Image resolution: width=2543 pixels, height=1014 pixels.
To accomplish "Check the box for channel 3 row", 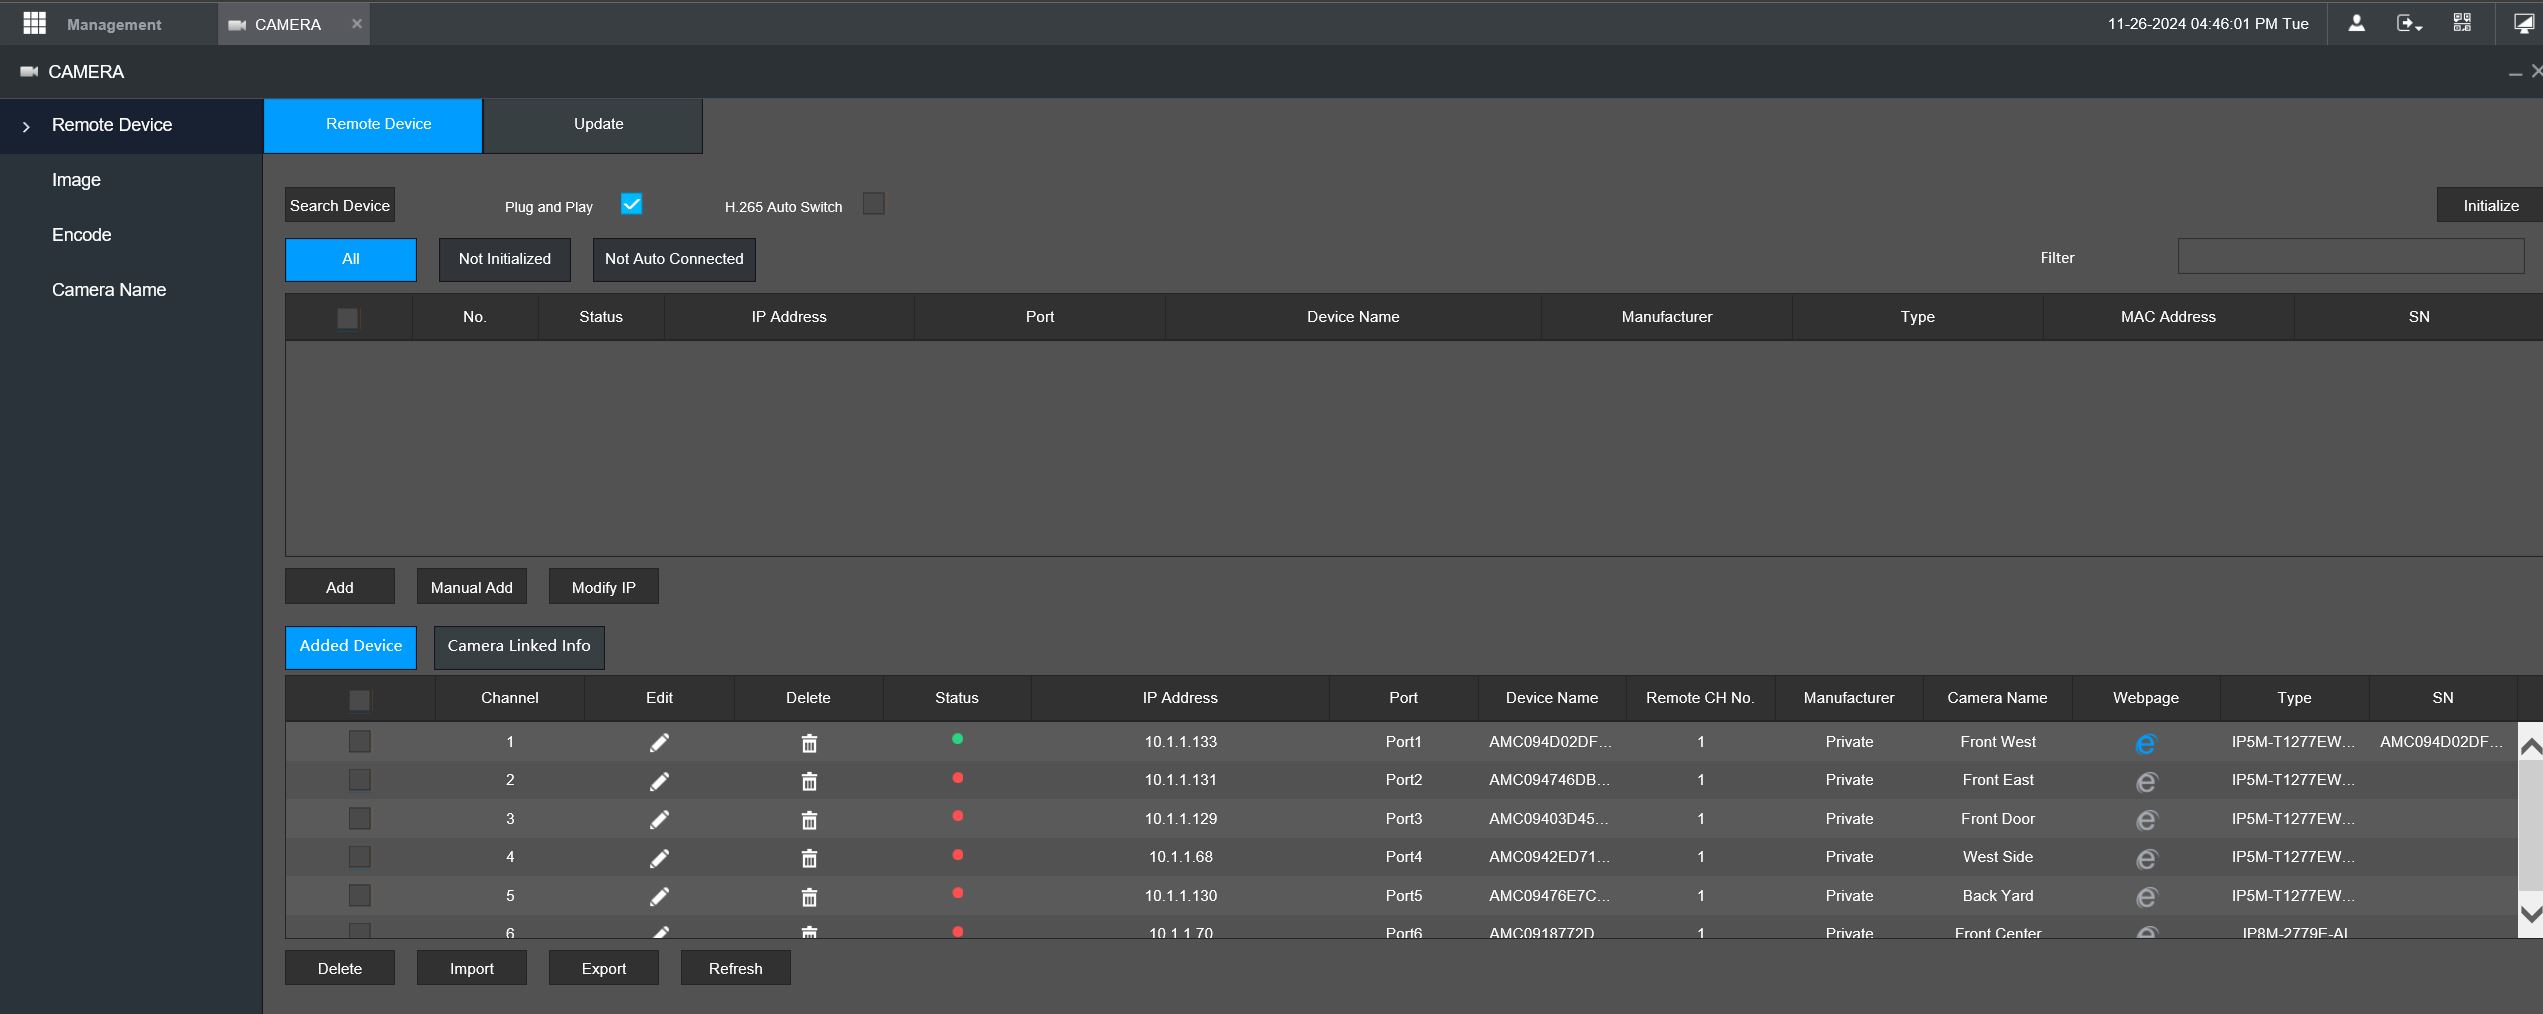I will 359,818.
